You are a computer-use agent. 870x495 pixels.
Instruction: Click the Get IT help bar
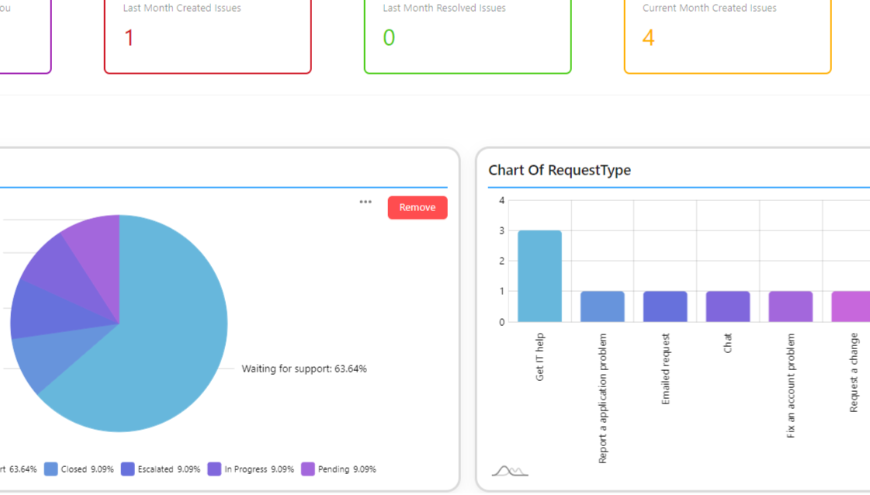coord(539,276)
